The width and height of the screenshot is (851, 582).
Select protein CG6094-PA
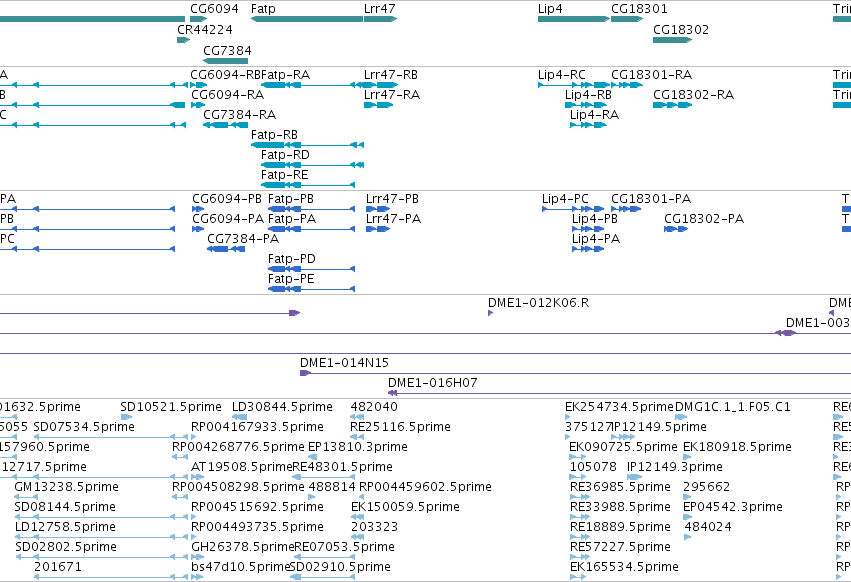pos(228,219)
